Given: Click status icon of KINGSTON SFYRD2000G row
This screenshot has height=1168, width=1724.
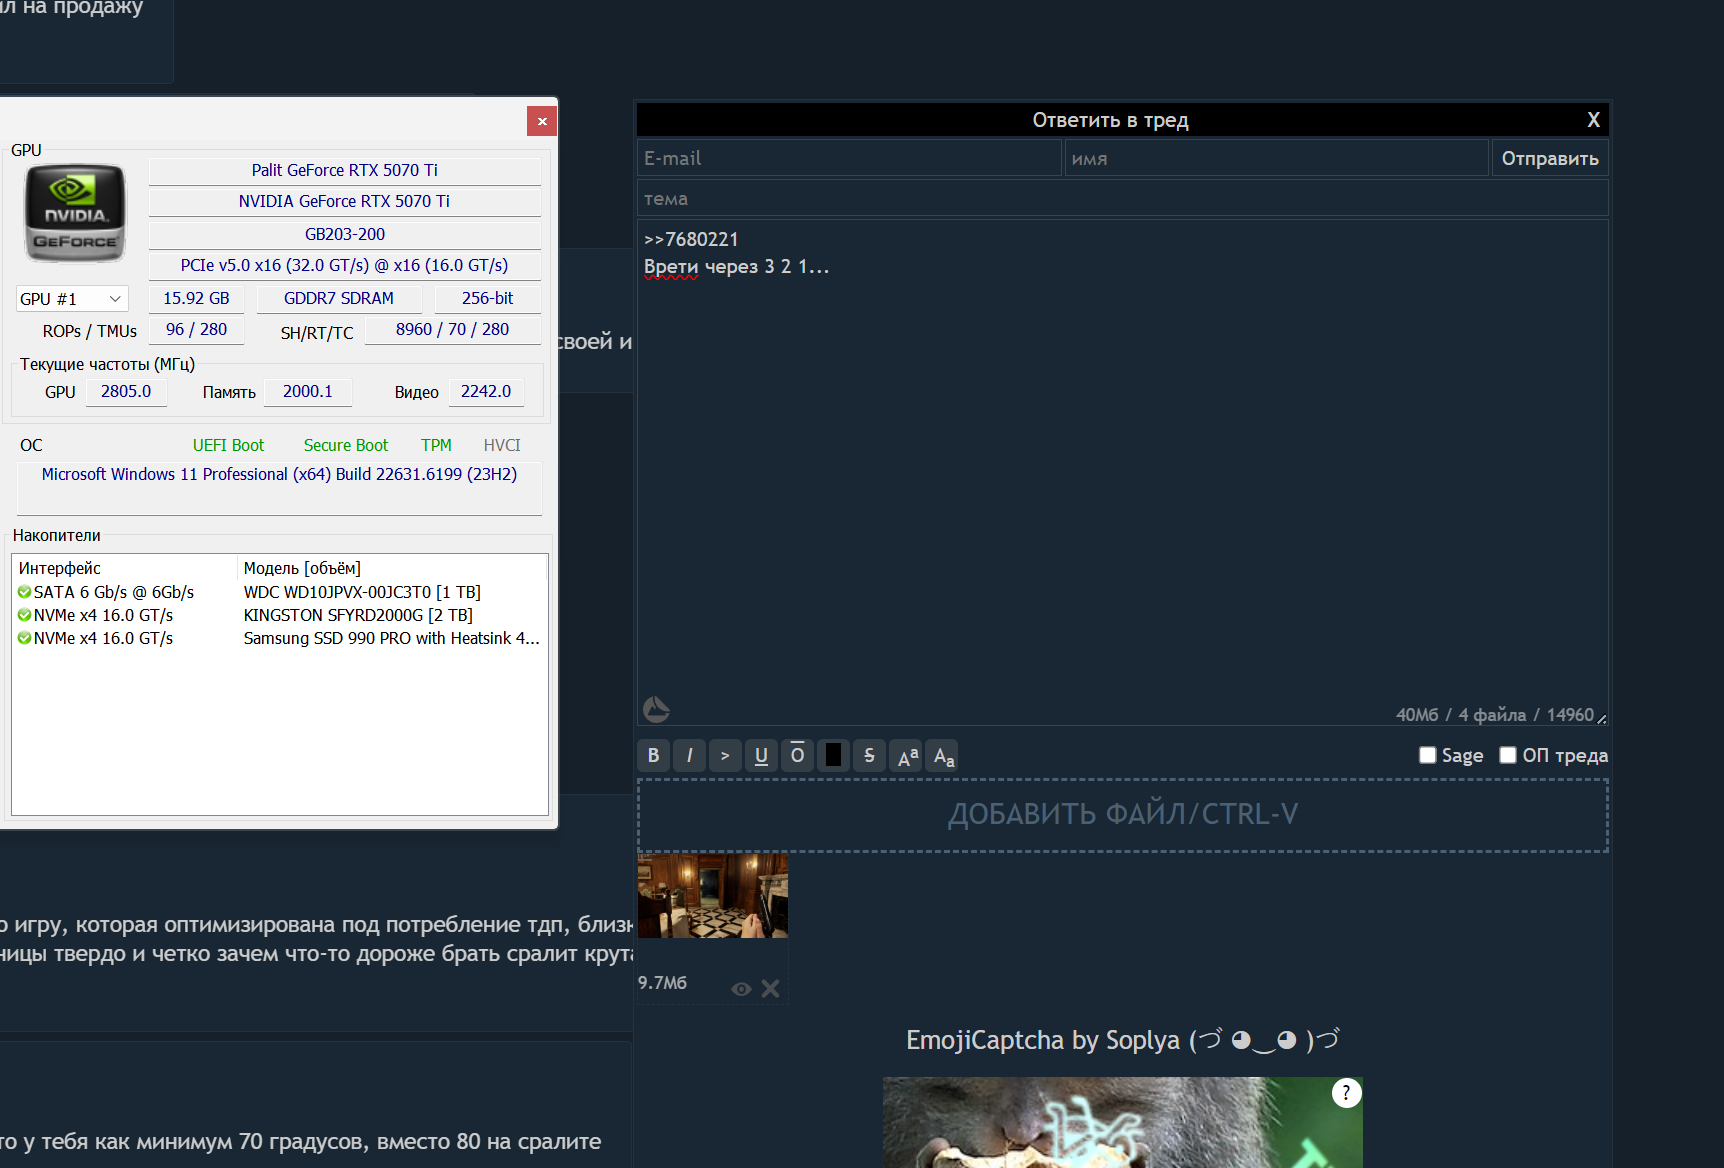Looking at the screenshot, I should [x=24, y=615].
